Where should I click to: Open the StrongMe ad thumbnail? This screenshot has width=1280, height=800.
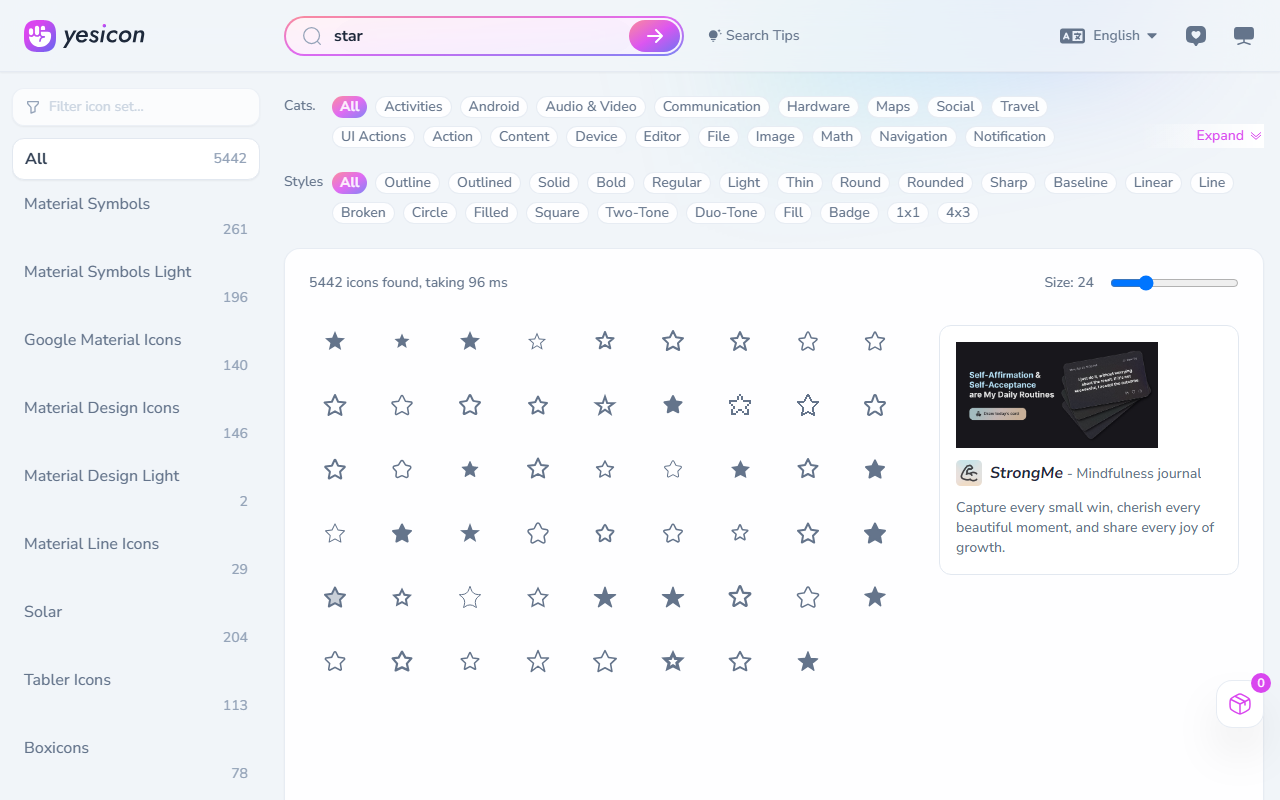click(1057, 395)
